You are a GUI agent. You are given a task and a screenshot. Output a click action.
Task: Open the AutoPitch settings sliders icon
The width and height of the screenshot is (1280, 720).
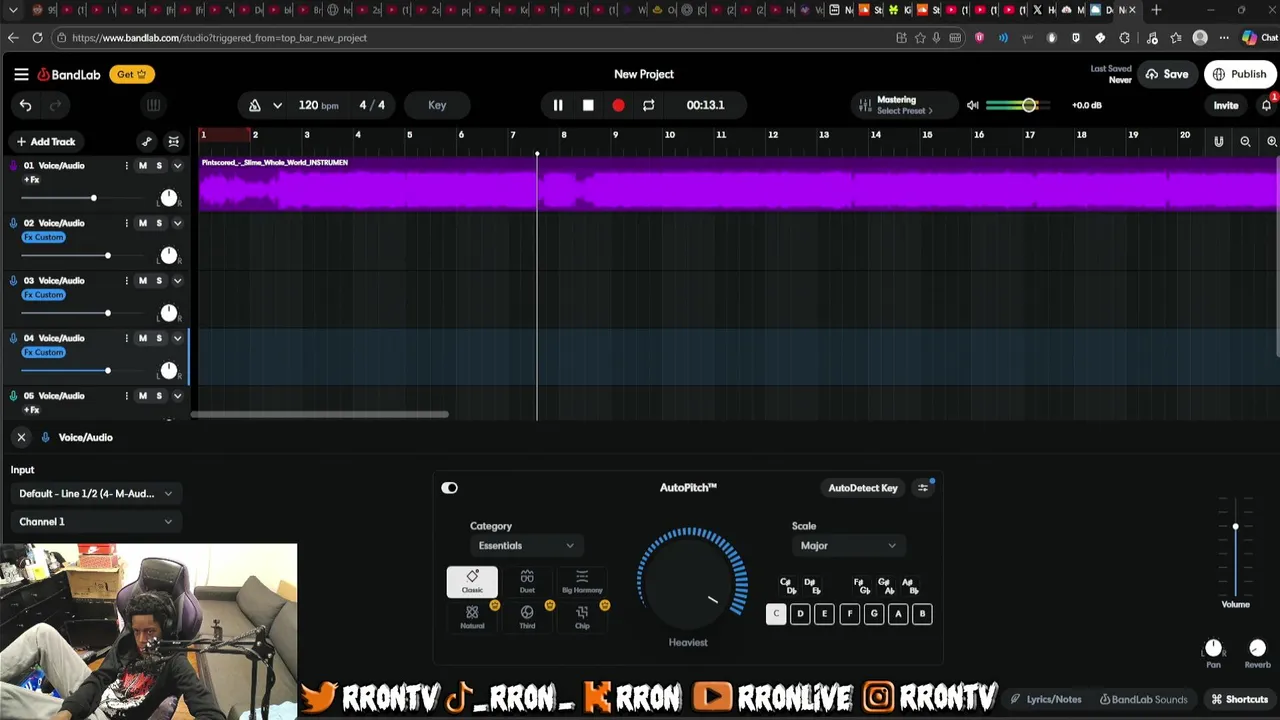click(923, 488)
